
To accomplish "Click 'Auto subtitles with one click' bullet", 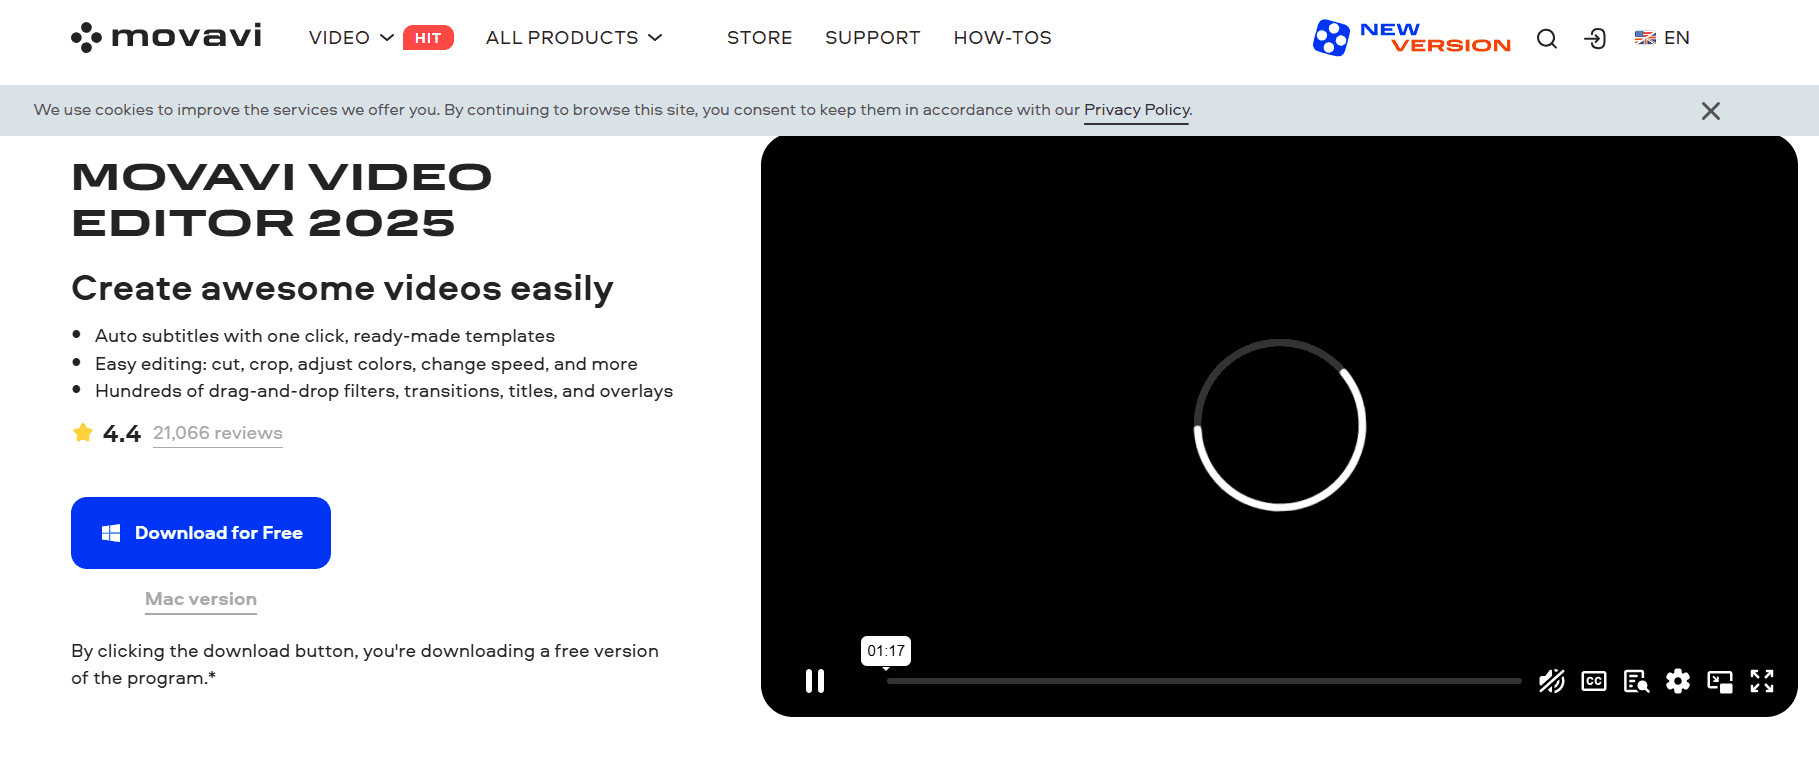I will pyautogui.click(x=325, y=336).
